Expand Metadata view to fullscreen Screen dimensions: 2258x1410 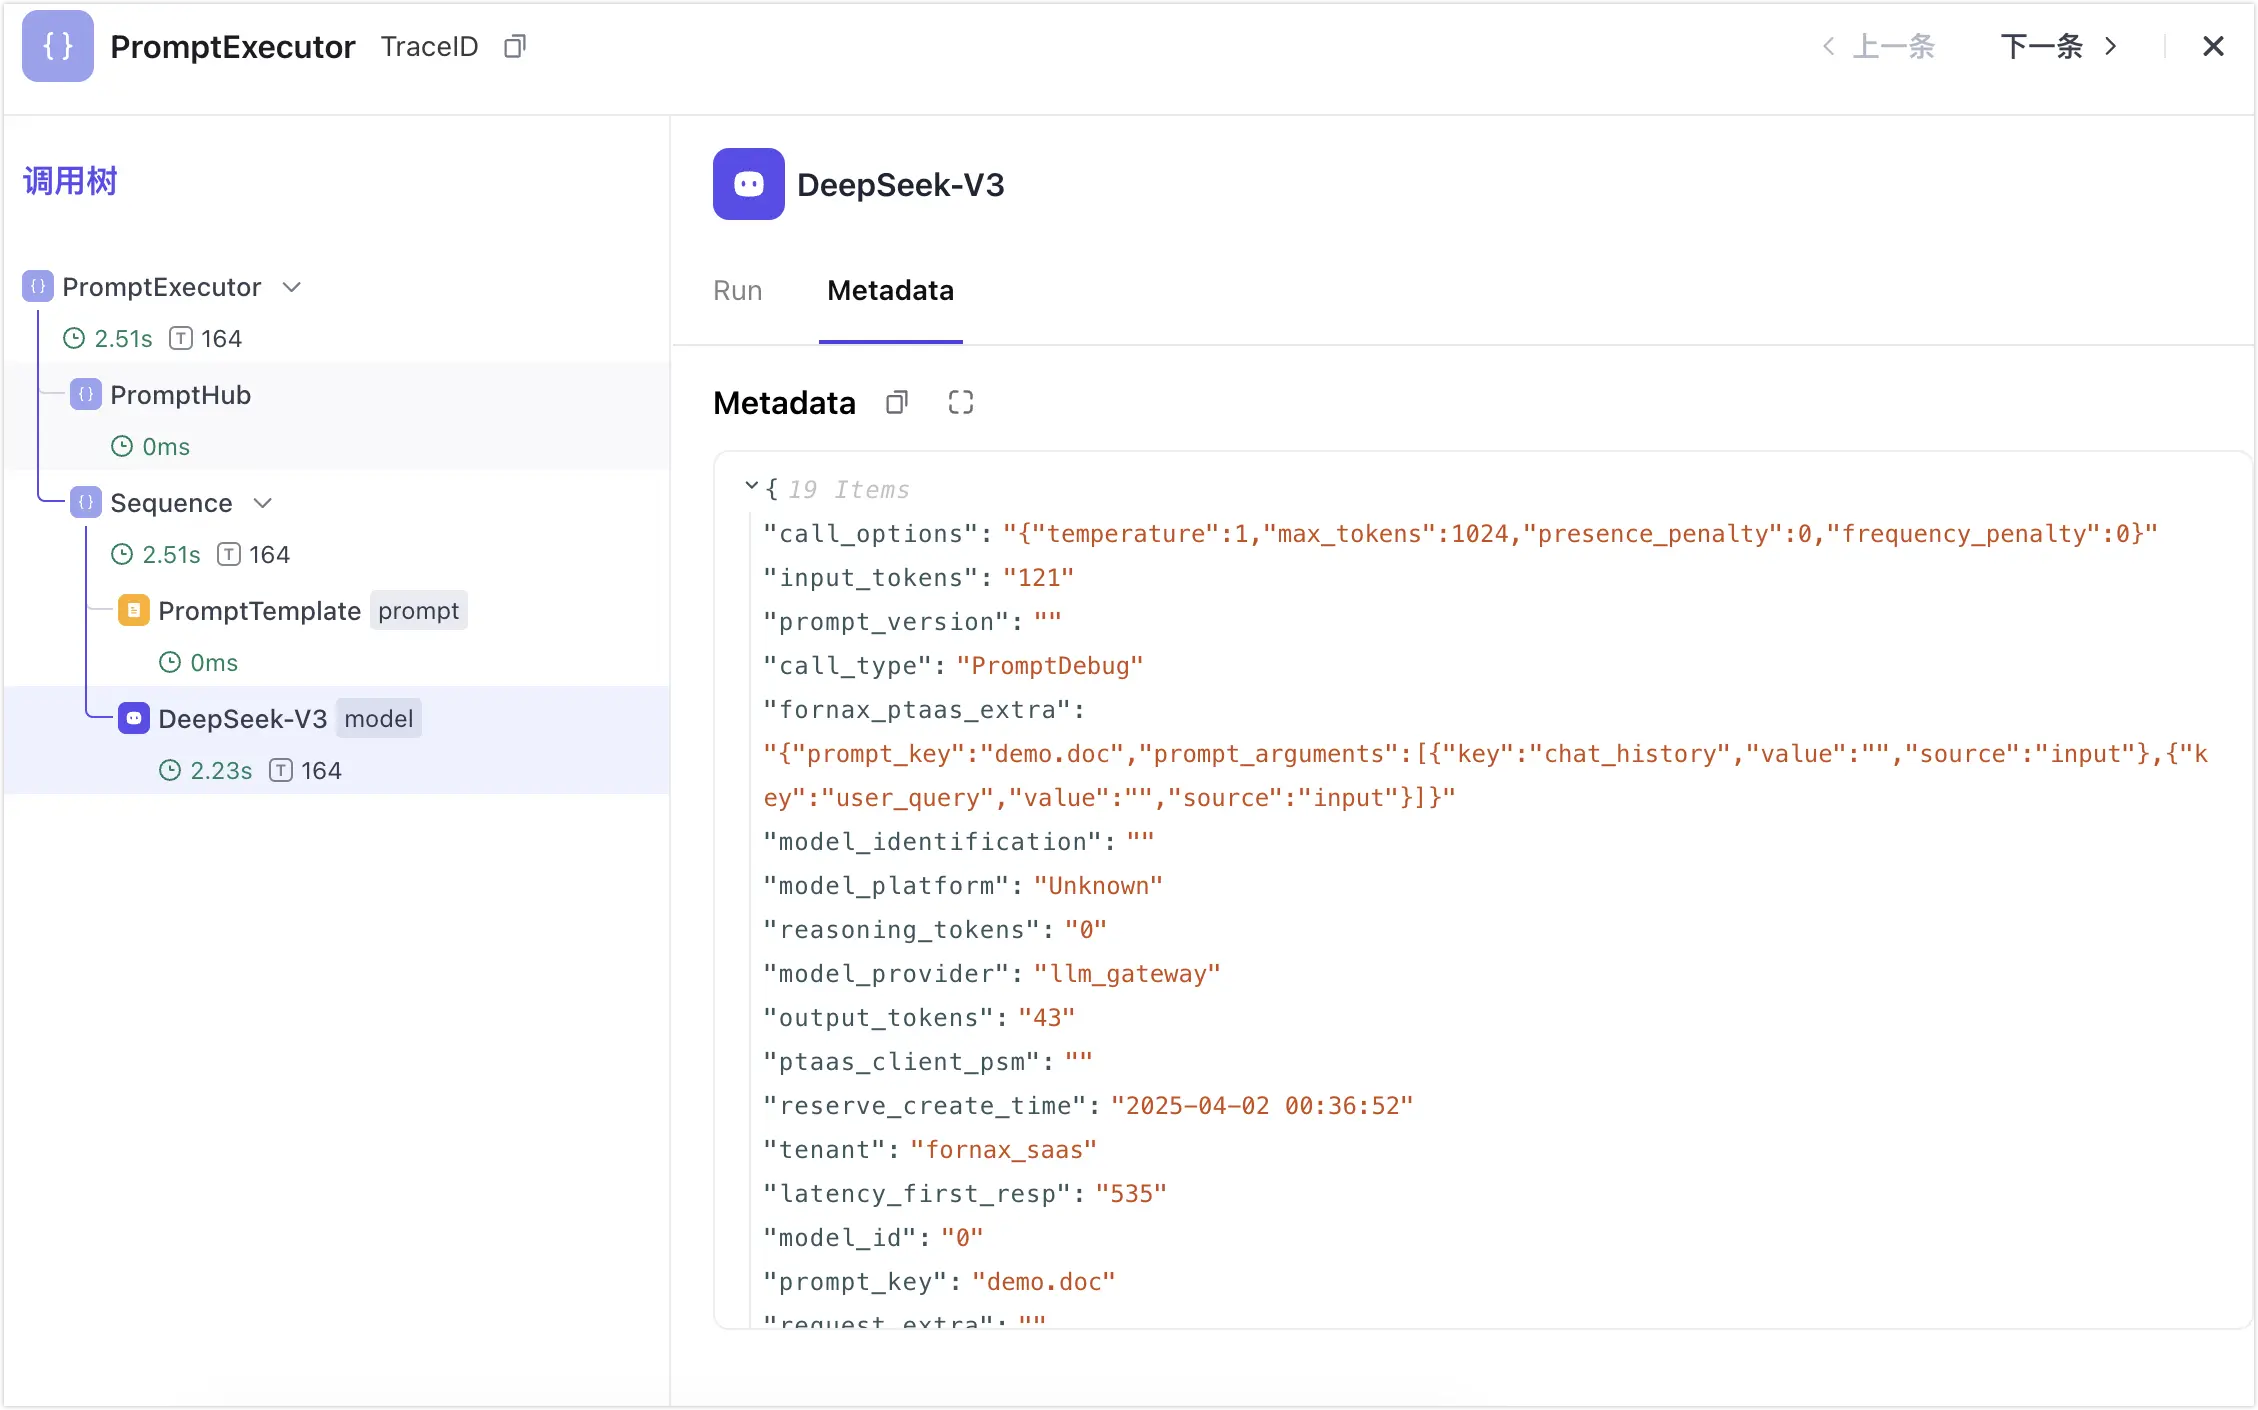961,402
